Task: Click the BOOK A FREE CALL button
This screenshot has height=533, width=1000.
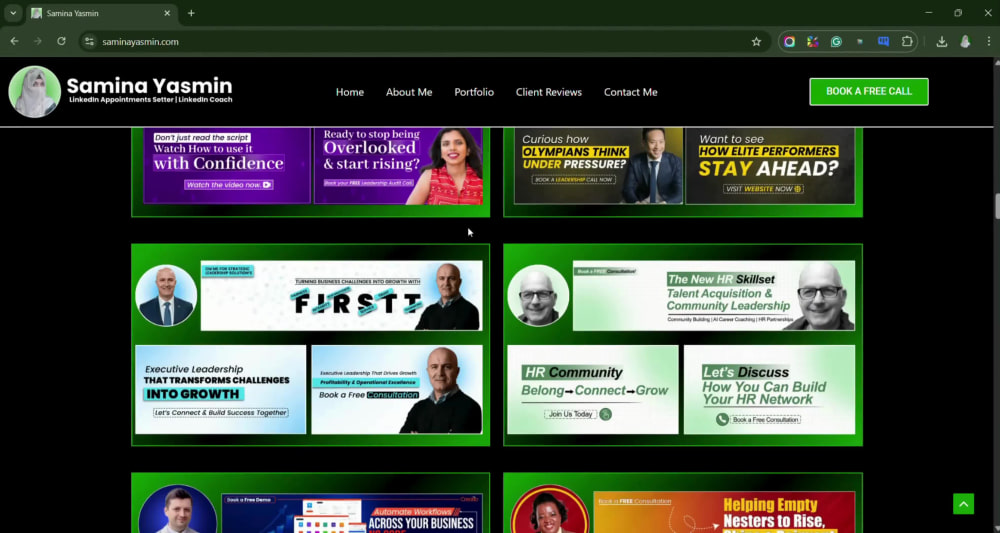Action: pos(869,91)
